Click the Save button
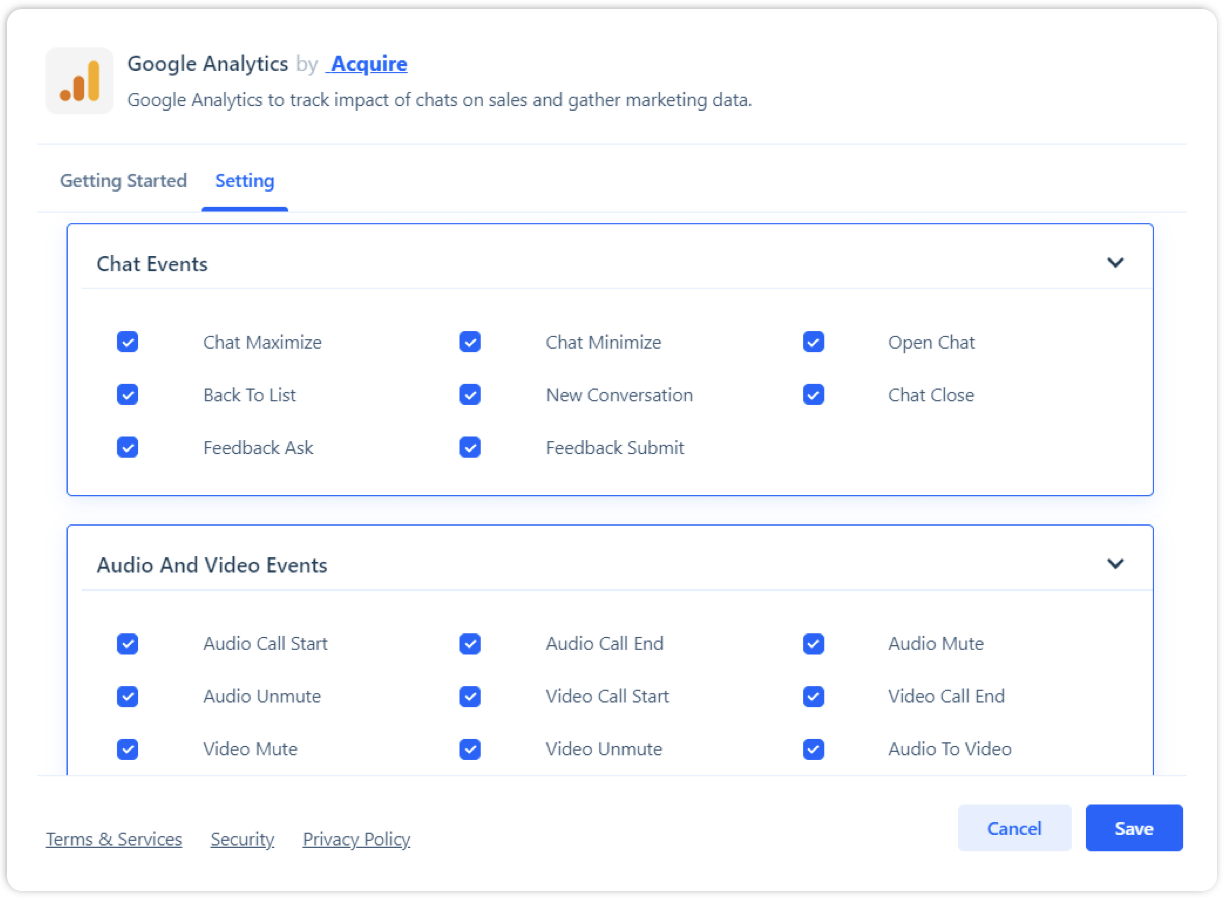1224x900 pixels. click(1134, 828)
